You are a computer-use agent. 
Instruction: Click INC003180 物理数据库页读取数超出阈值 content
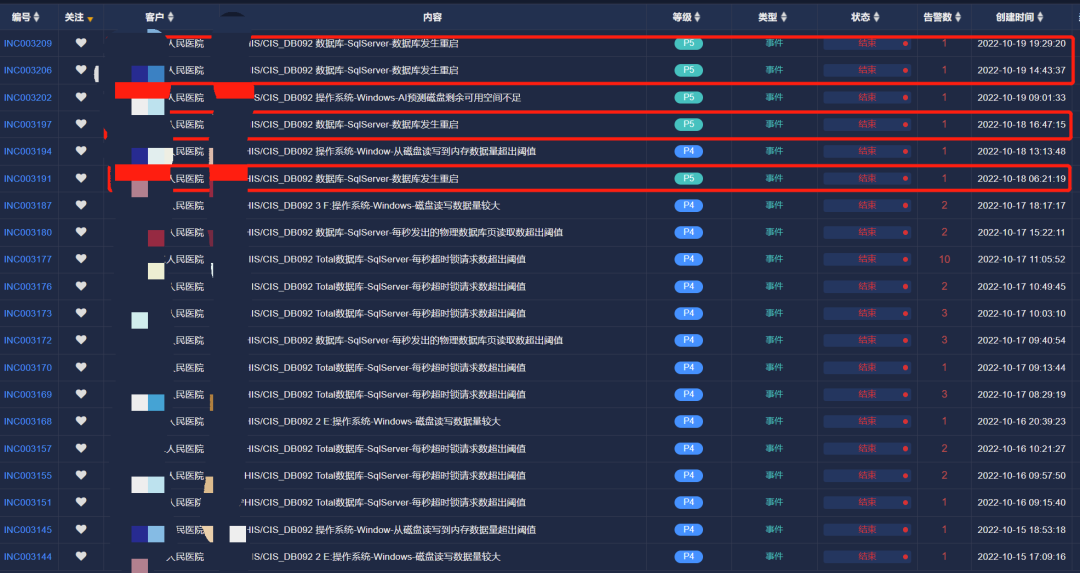(x=405, y=233)
